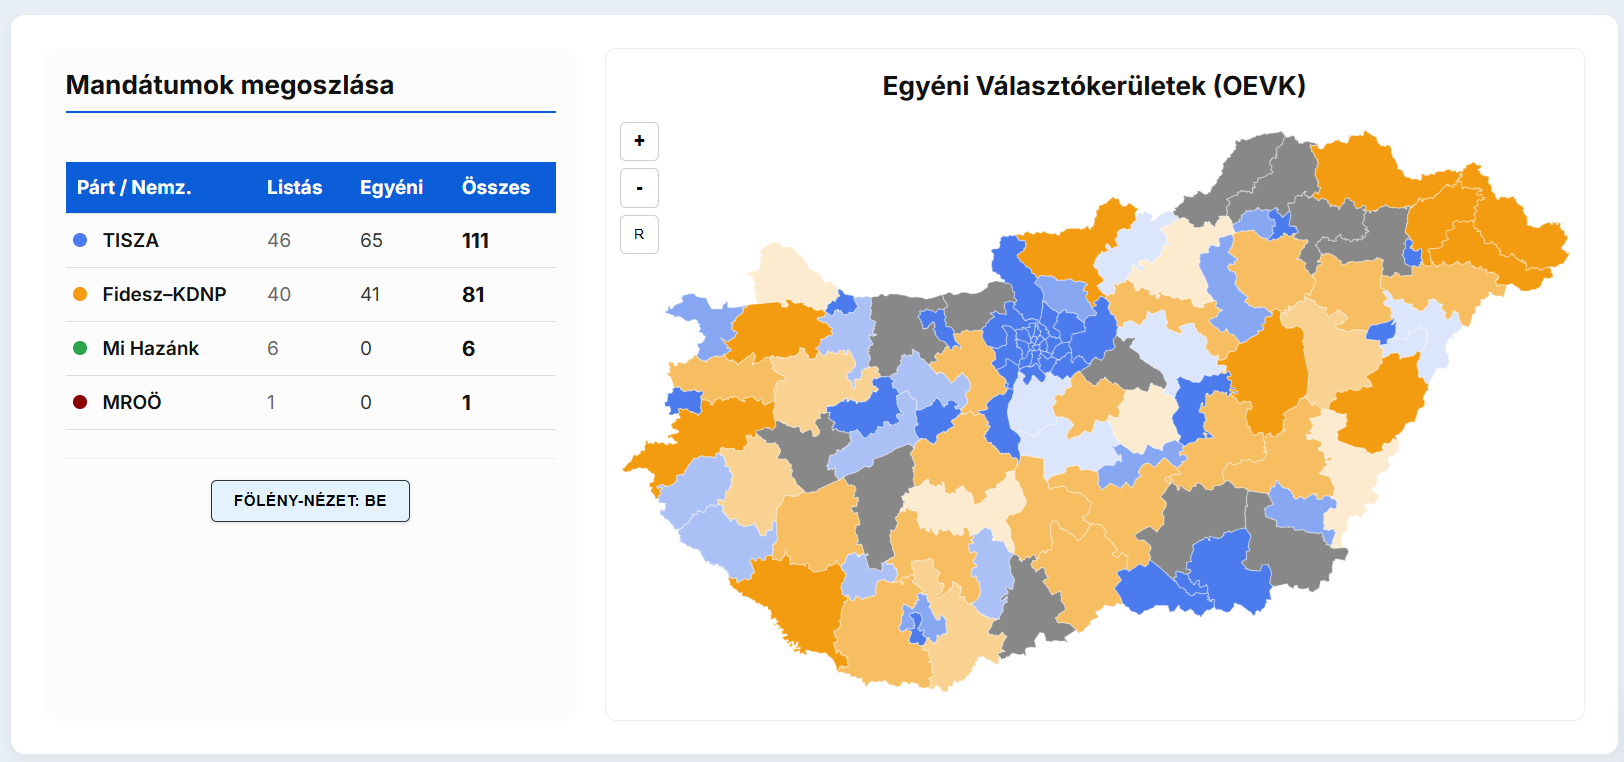Toggle the Fölény-nézet: BE button
1624x762 pixels.
point(310,501)
